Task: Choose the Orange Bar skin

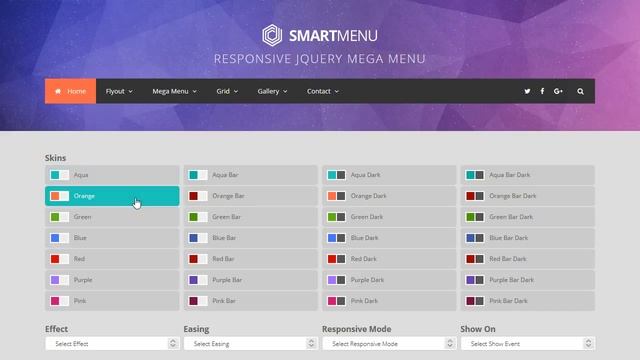Action: (251, 196)
